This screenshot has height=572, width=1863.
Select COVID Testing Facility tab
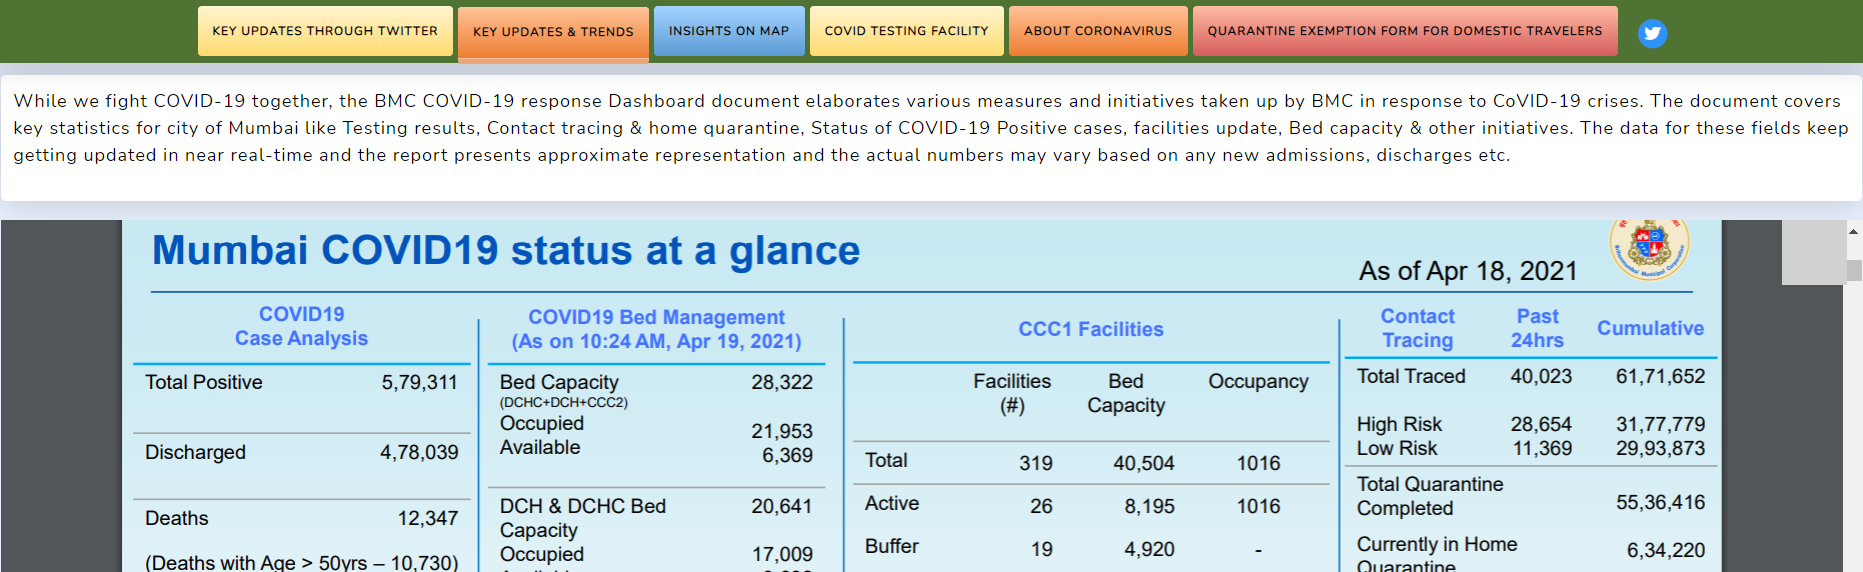907,31
